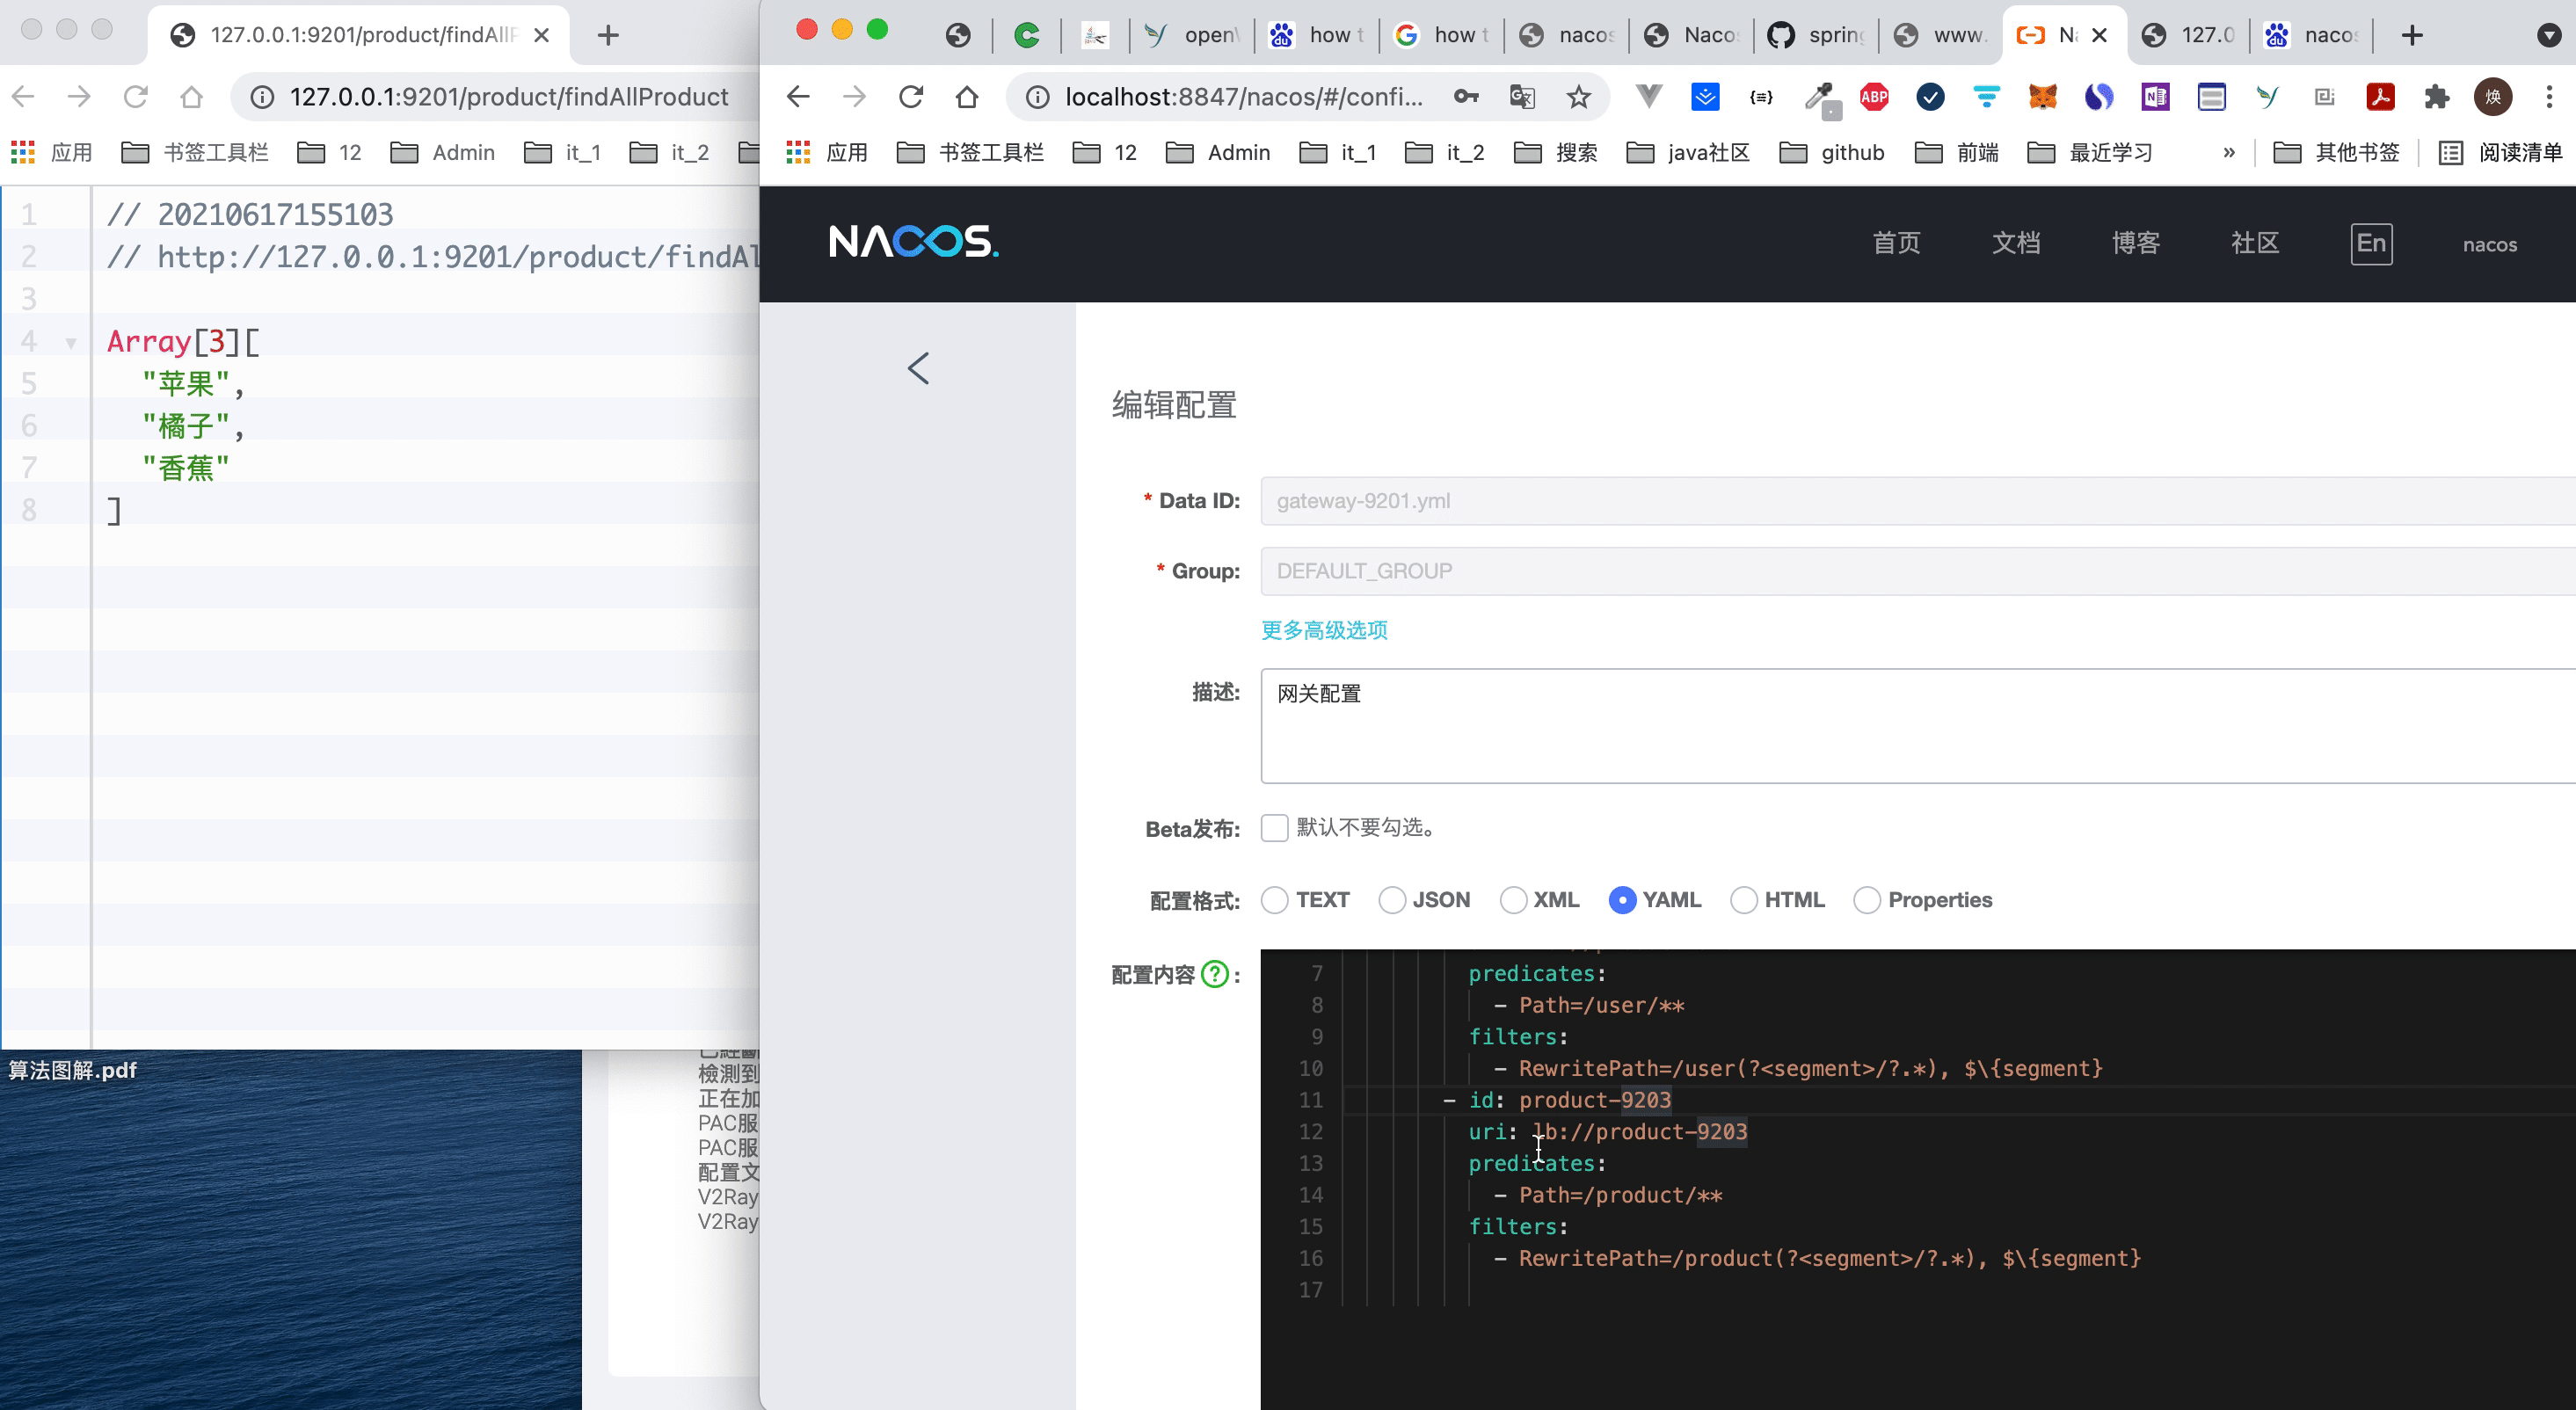Collapse the Array[3] JSON node
This screenshot has height=1410, width=2576.
[x=71, y=343]
